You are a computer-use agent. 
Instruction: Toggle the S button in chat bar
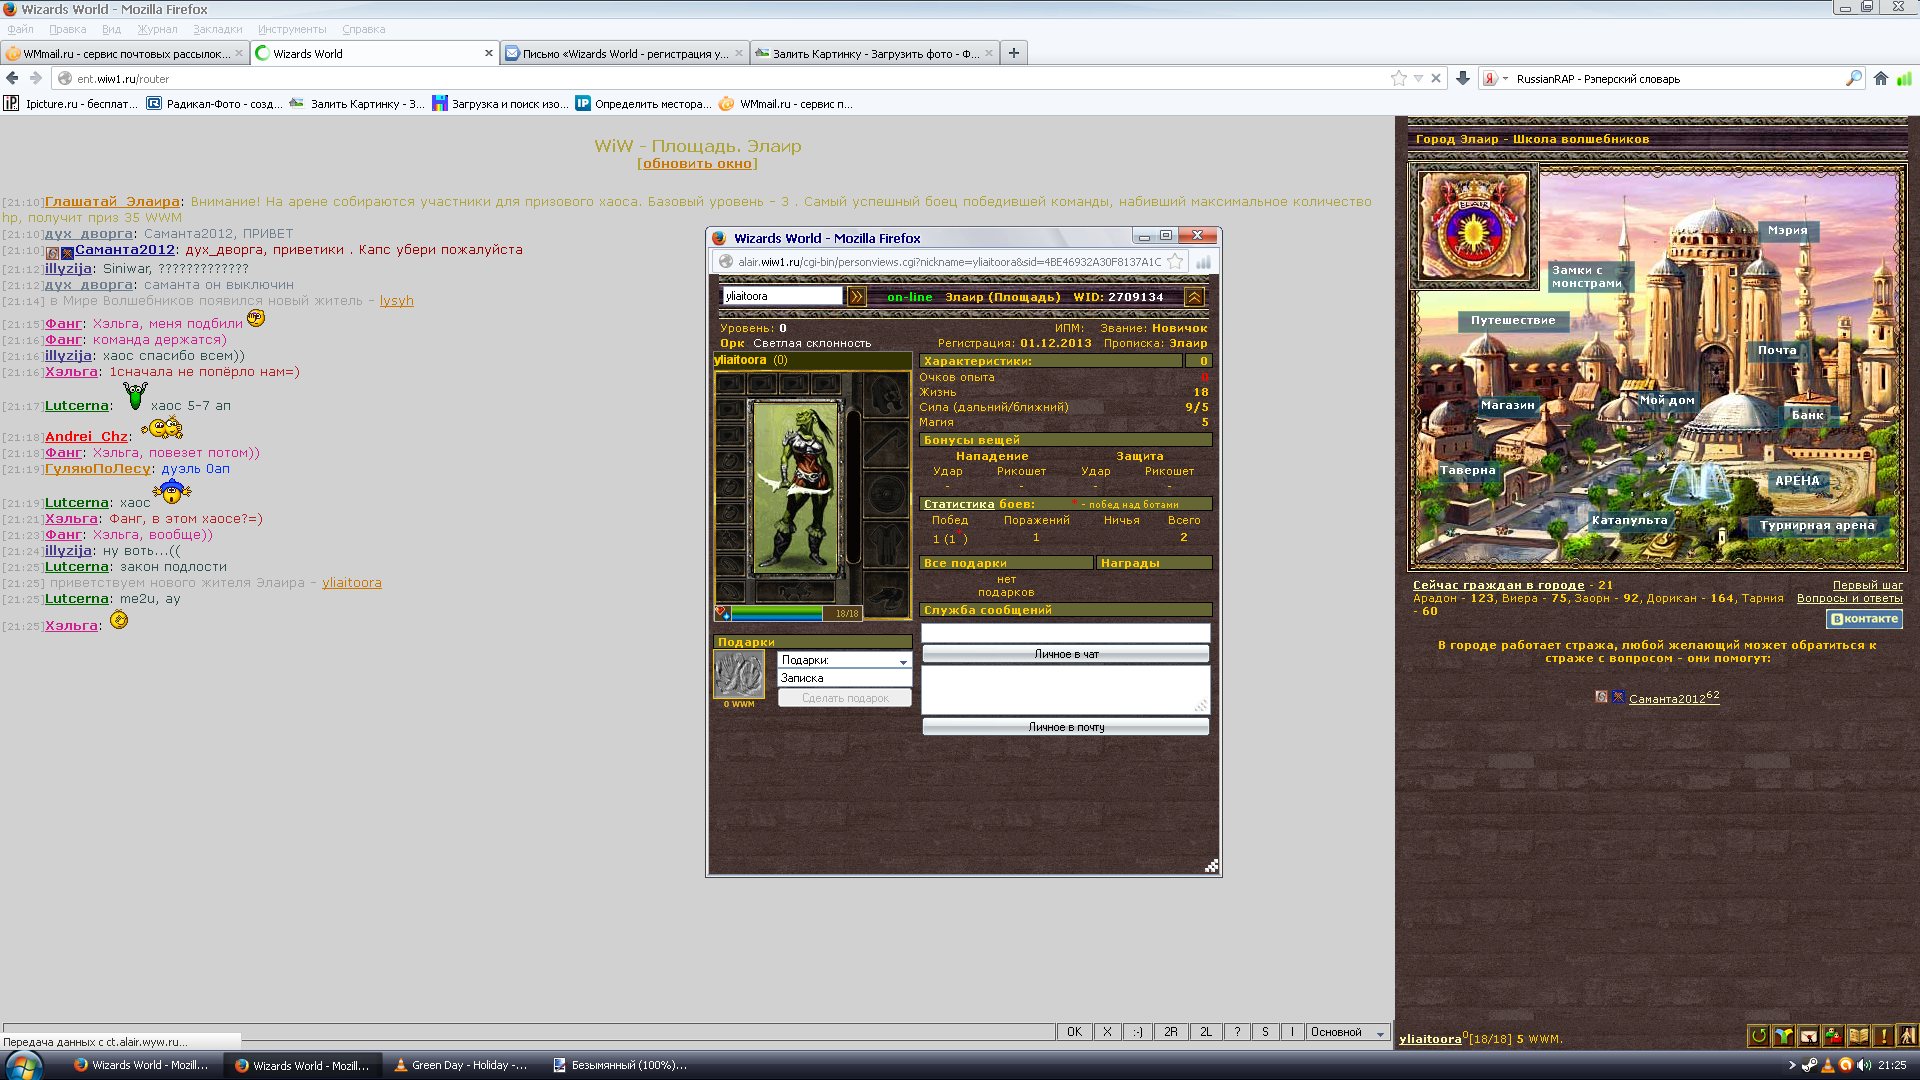[x=1265, y=1032]
